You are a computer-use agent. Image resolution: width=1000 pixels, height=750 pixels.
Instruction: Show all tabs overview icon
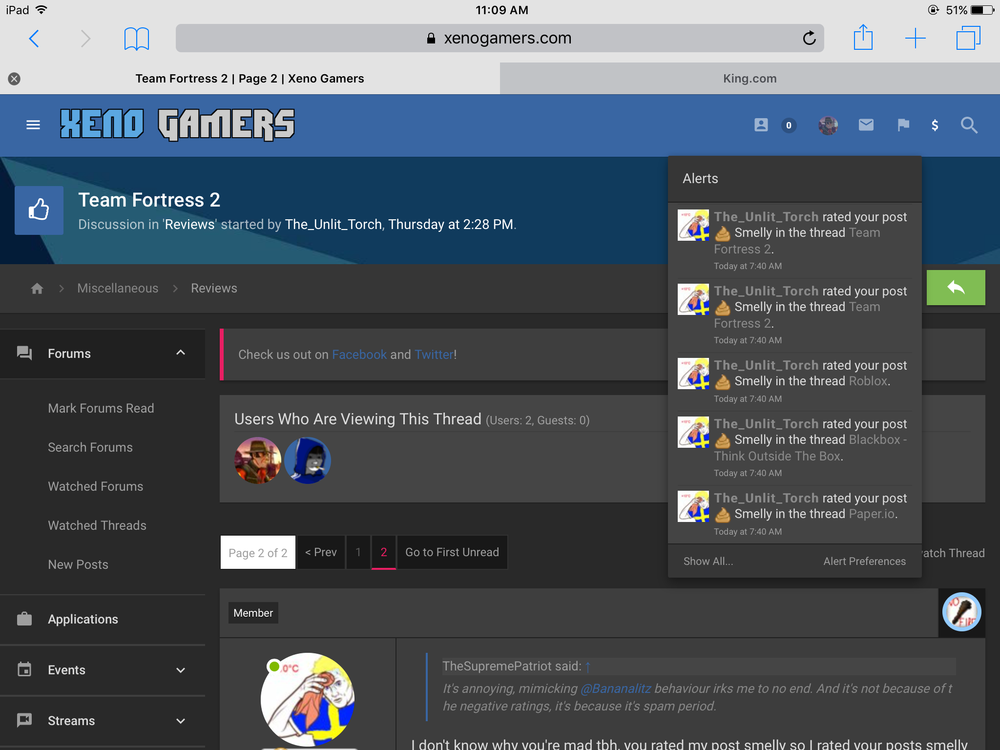click(967, 38)
